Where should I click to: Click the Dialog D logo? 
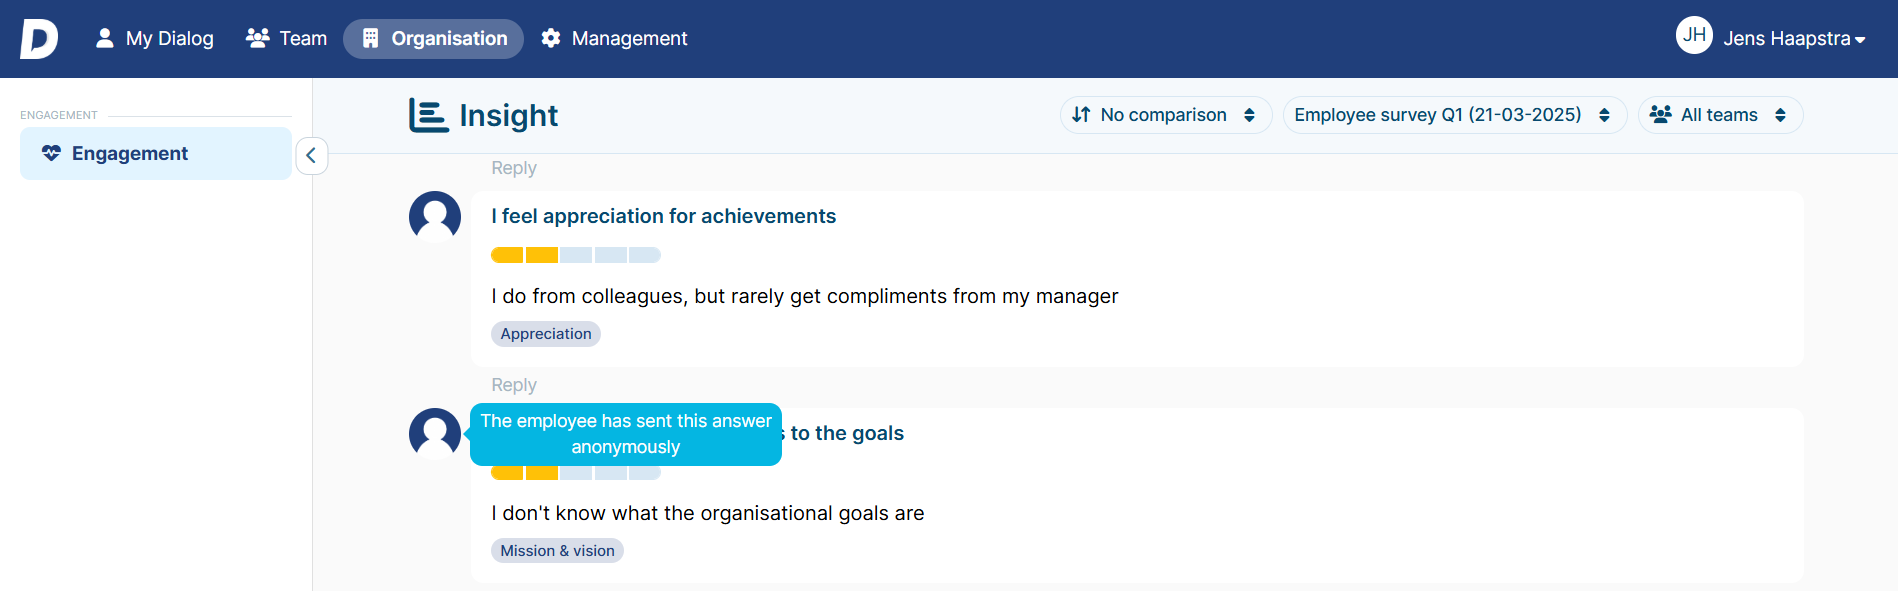point(38,39)
